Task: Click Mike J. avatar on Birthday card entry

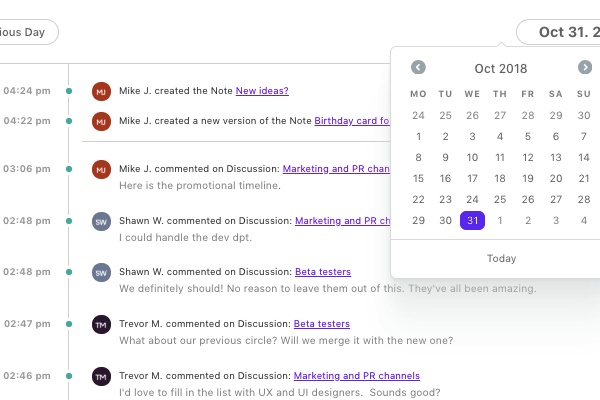Action: (101, 121)
